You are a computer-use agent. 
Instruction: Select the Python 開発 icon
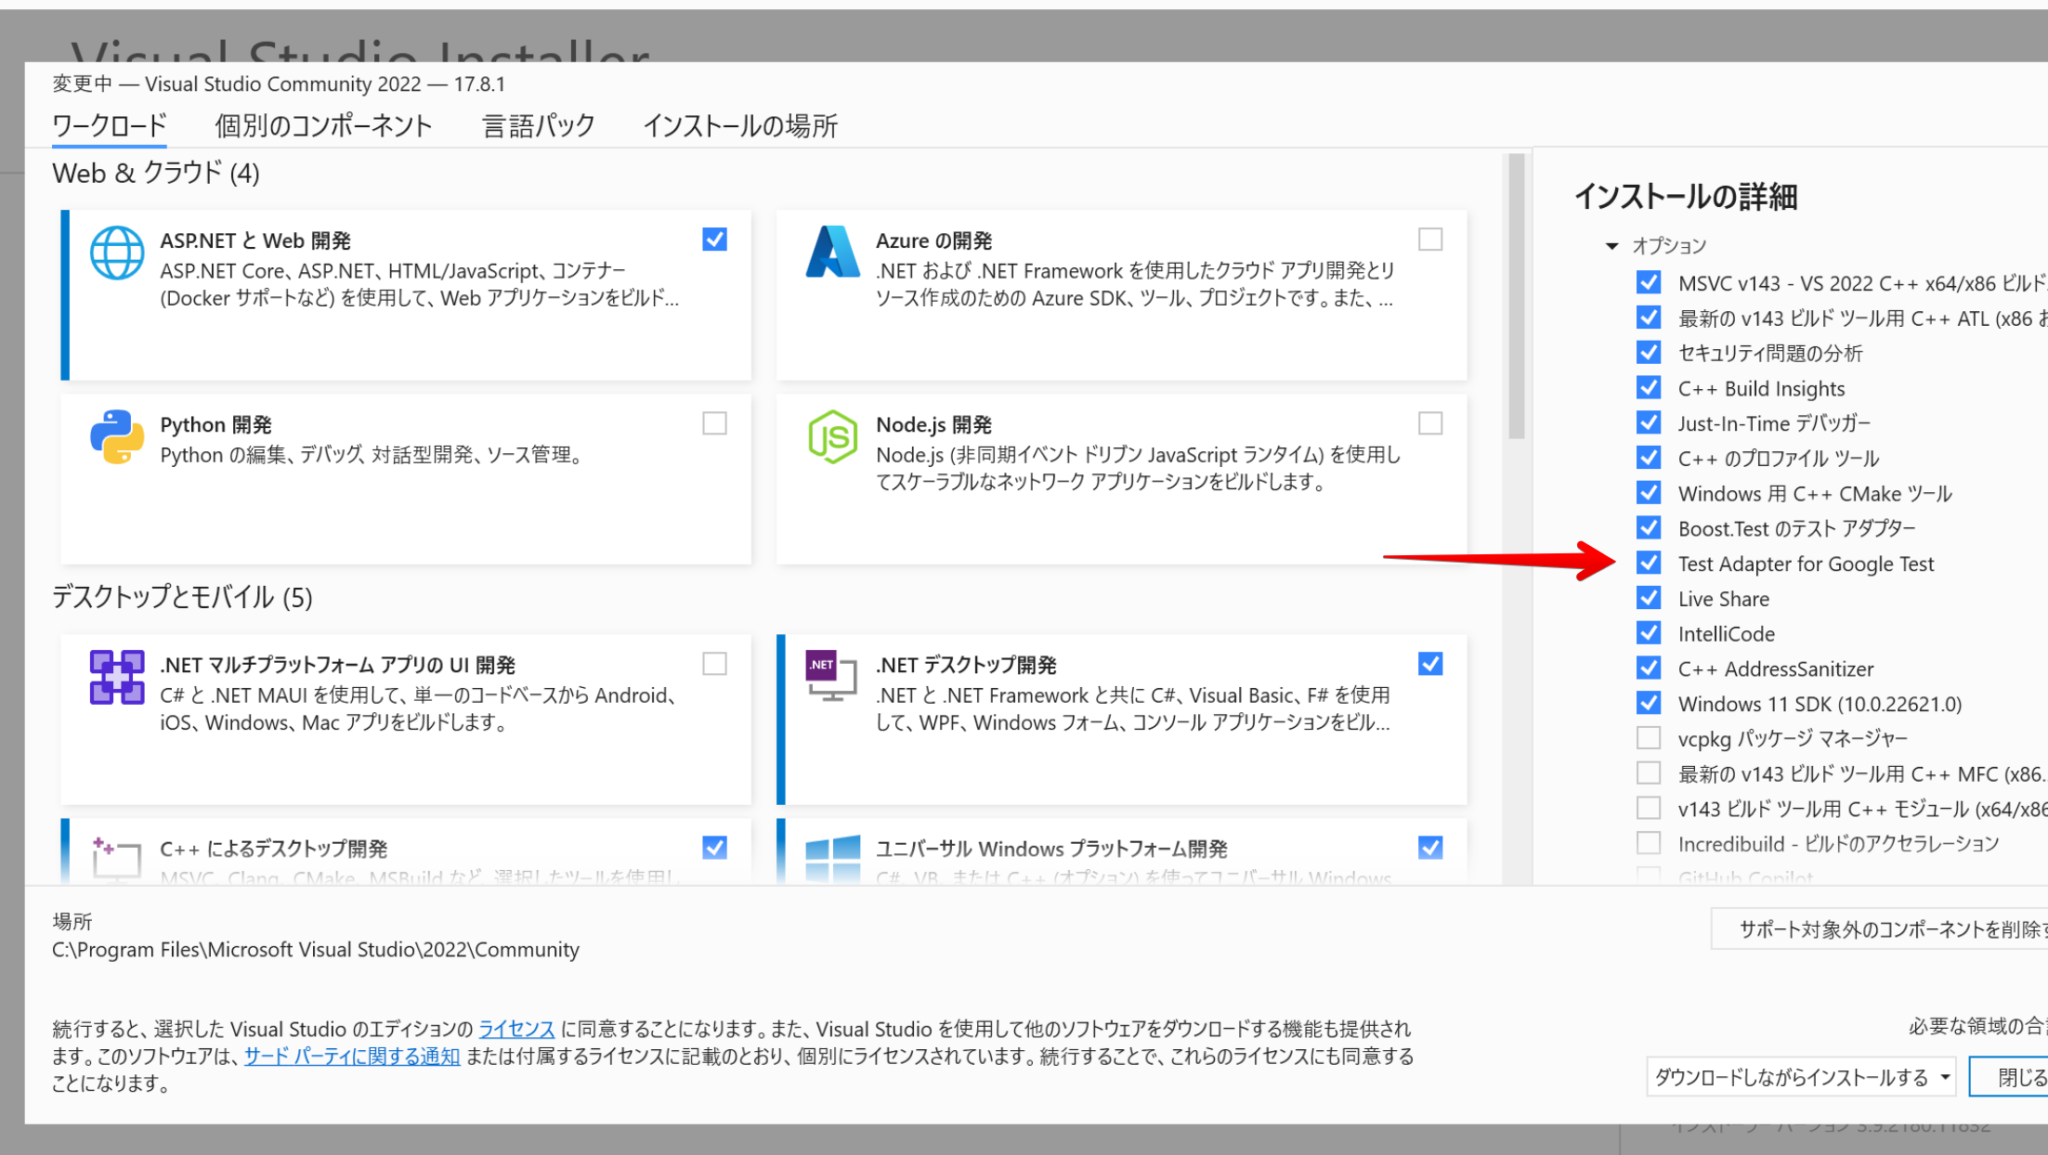116,436
